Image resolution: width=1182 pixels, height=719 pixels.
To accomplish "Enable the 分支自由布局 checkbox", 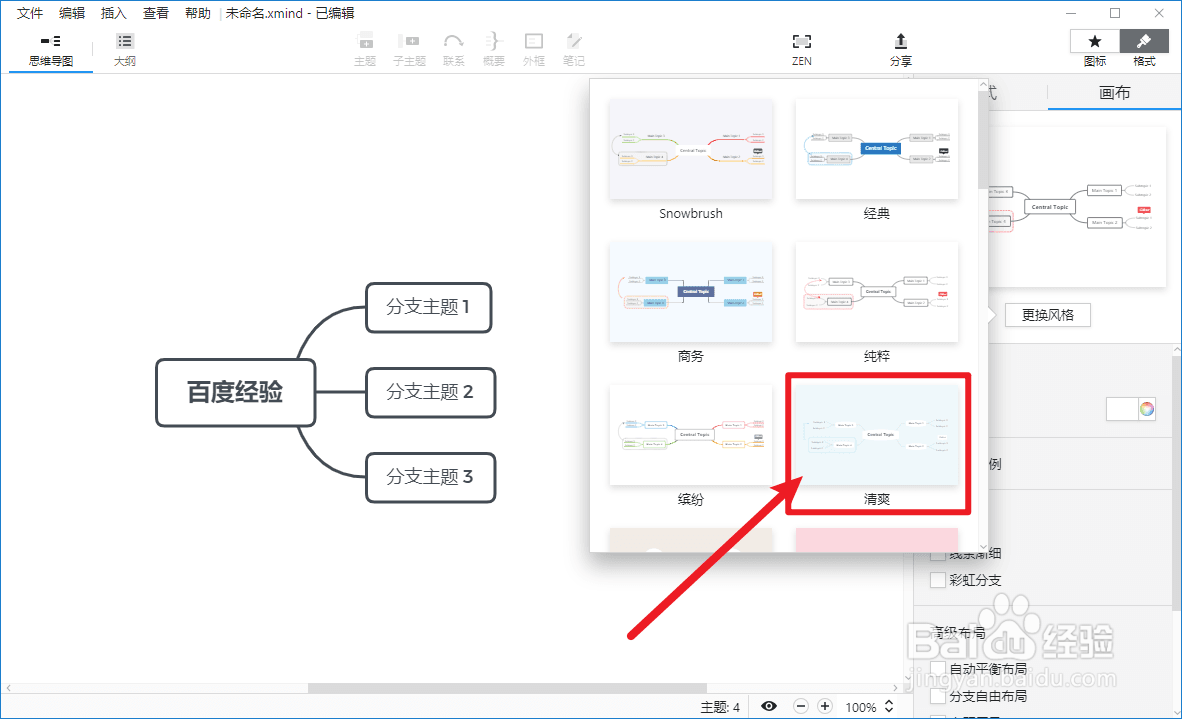I will [938, 696].
